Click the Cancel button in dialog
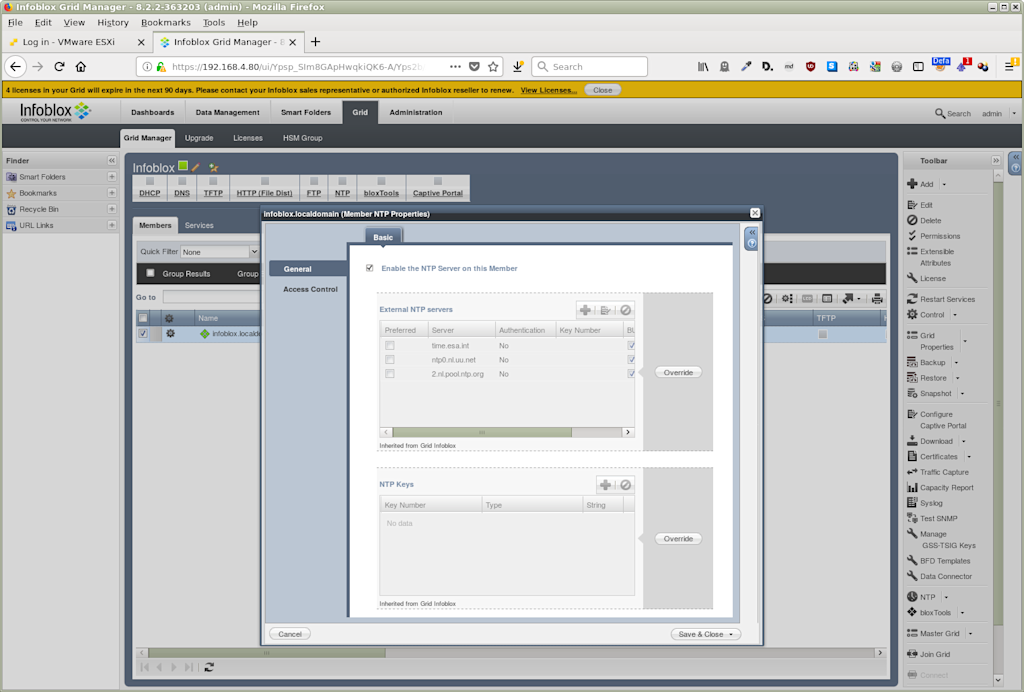 click(x=290, y=634)
